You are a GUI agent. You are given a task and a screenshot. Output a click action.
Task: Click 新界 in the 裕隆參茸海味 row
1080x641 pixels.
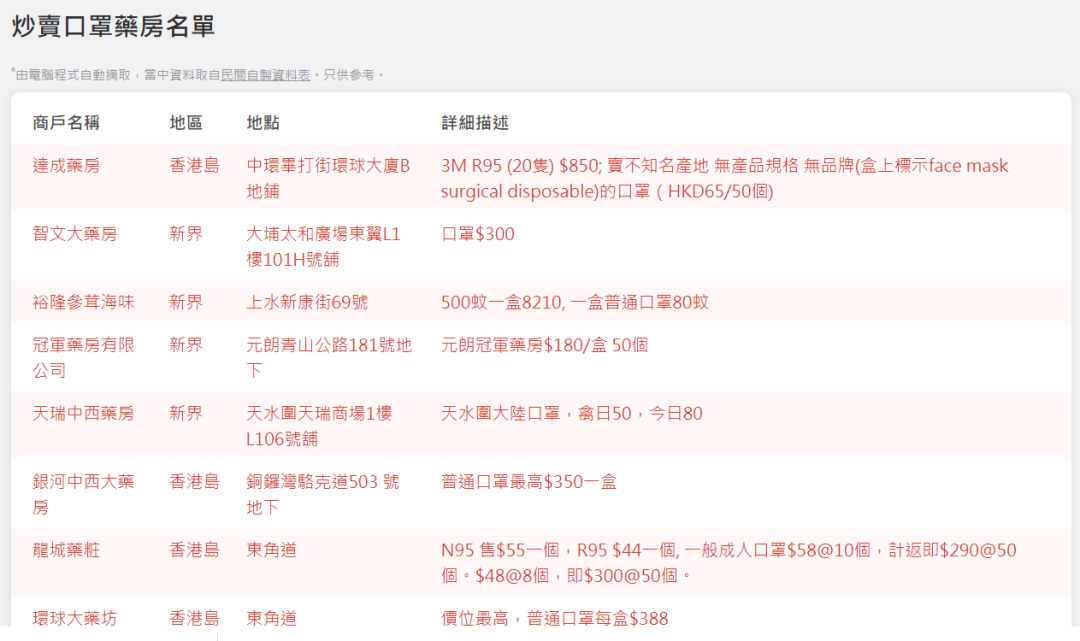click(x=186, y=302)
